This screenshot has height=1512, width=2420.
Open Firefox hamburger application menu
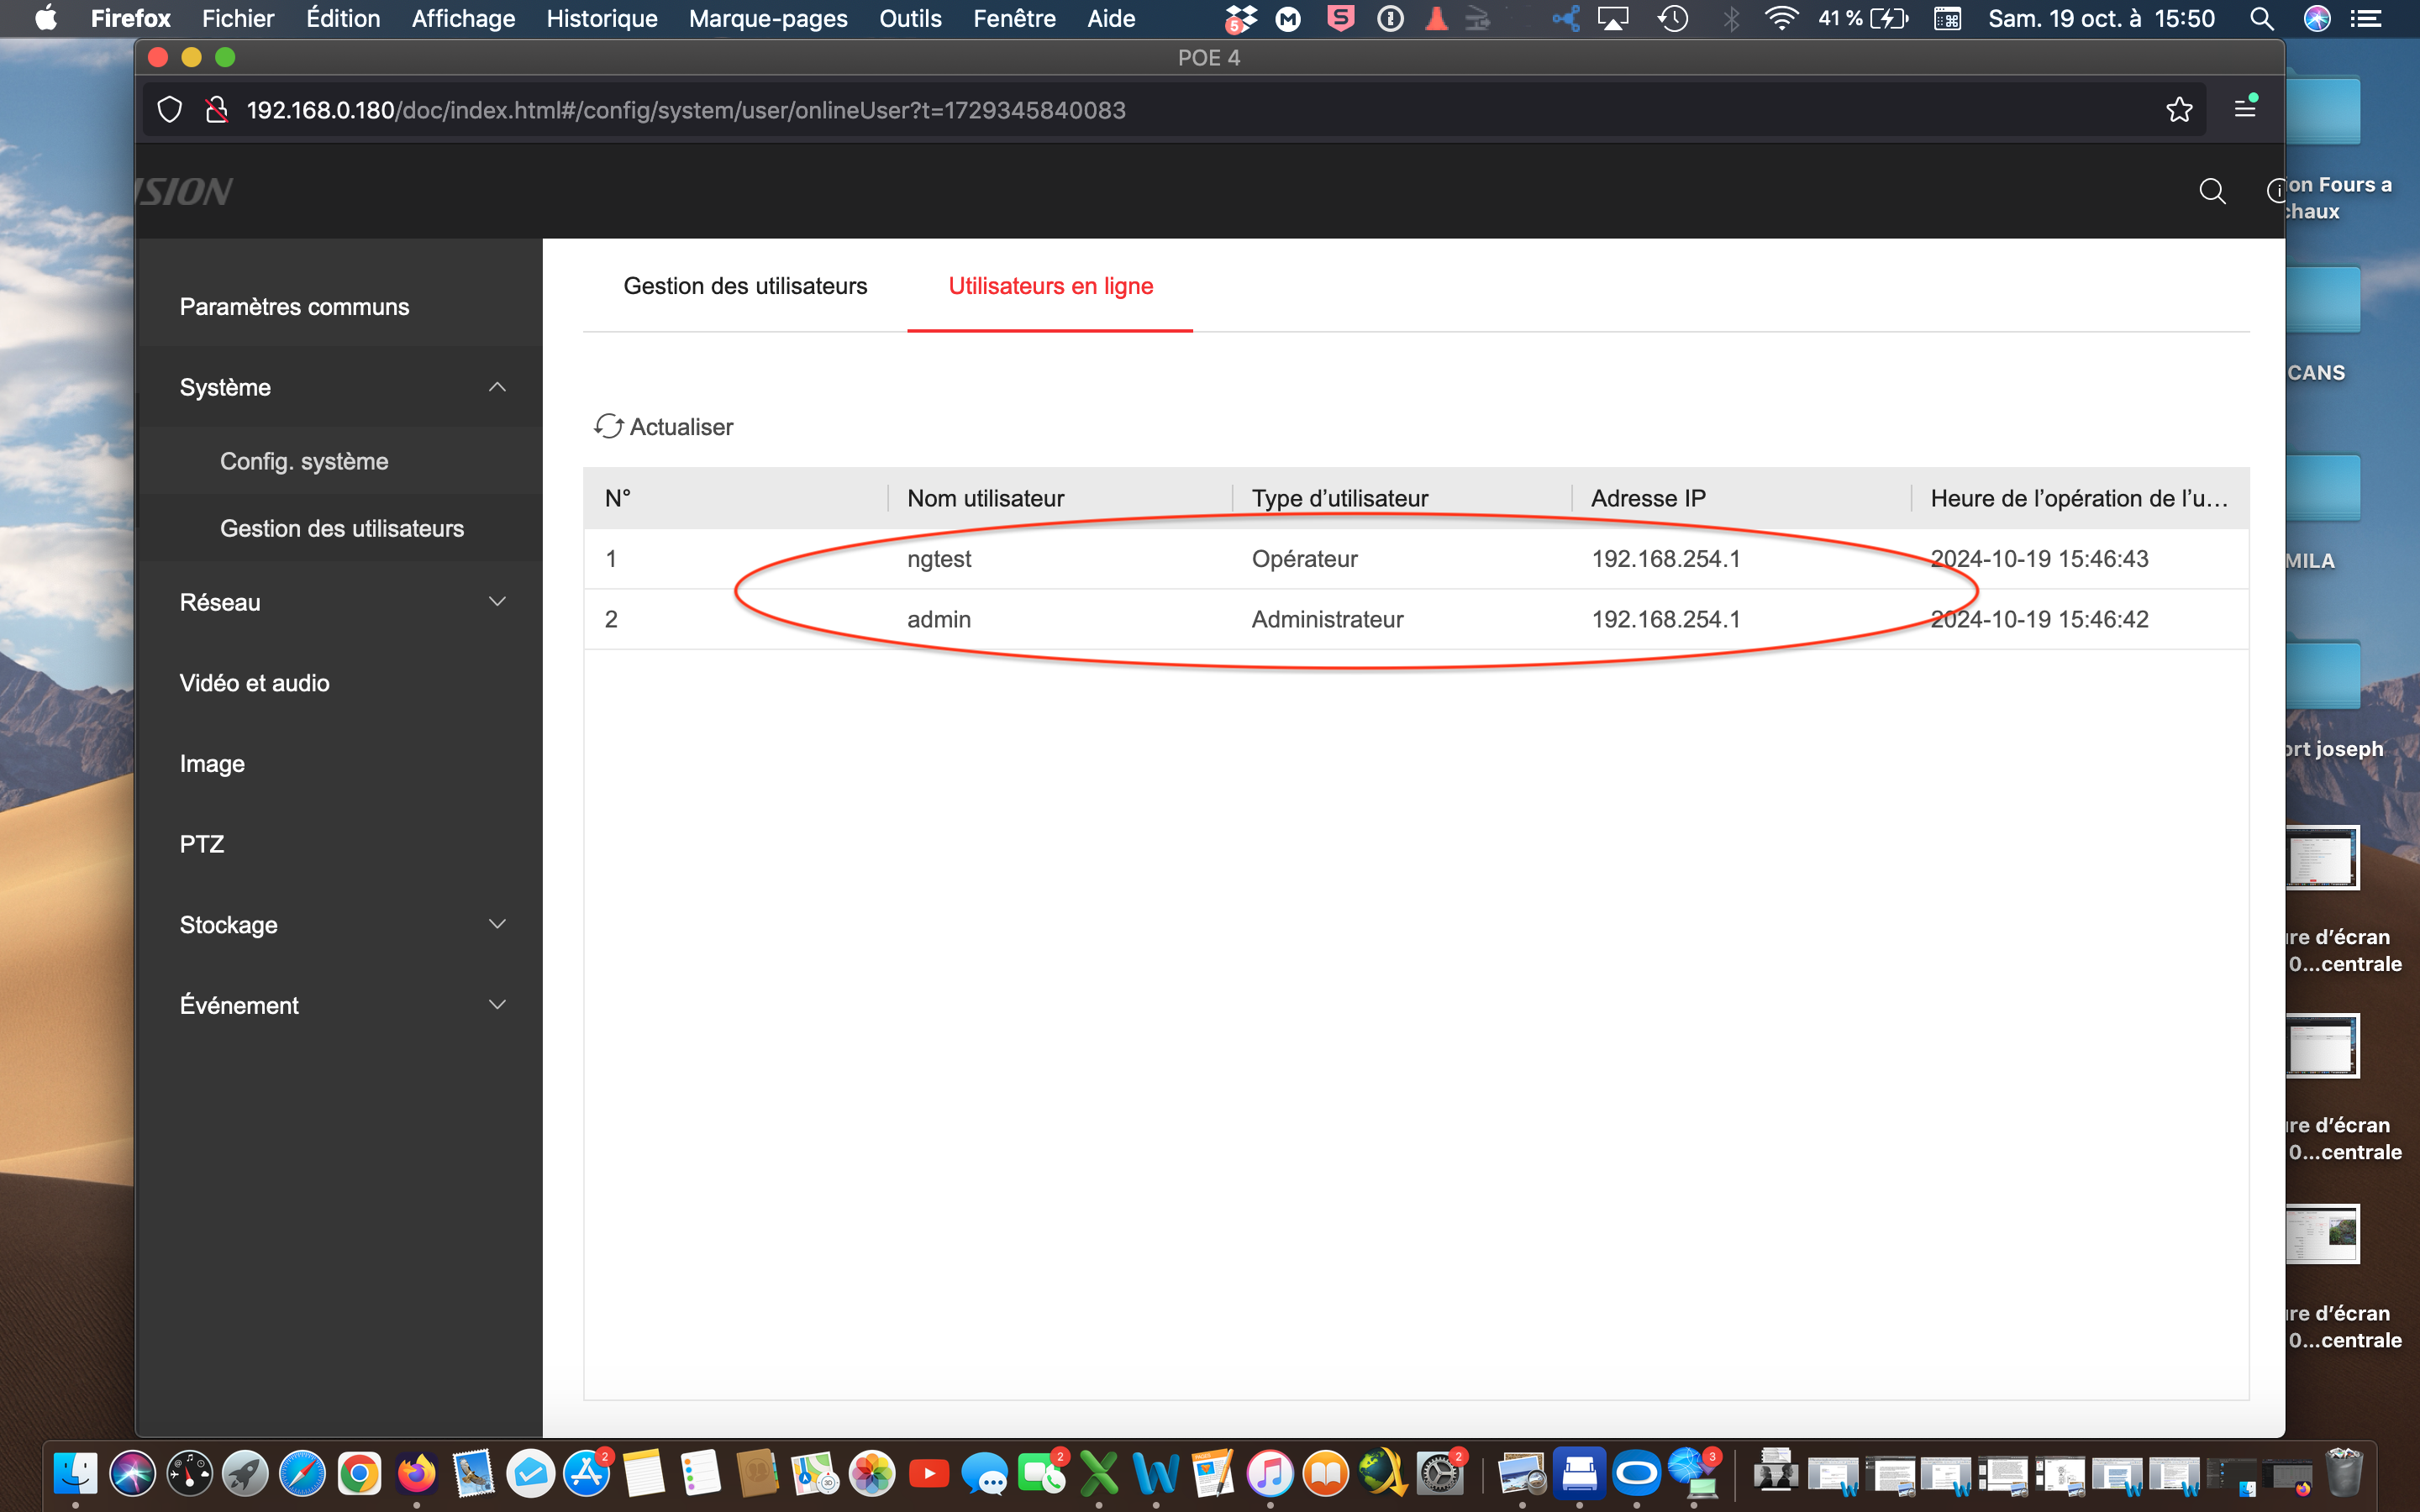click(2245, 109)
